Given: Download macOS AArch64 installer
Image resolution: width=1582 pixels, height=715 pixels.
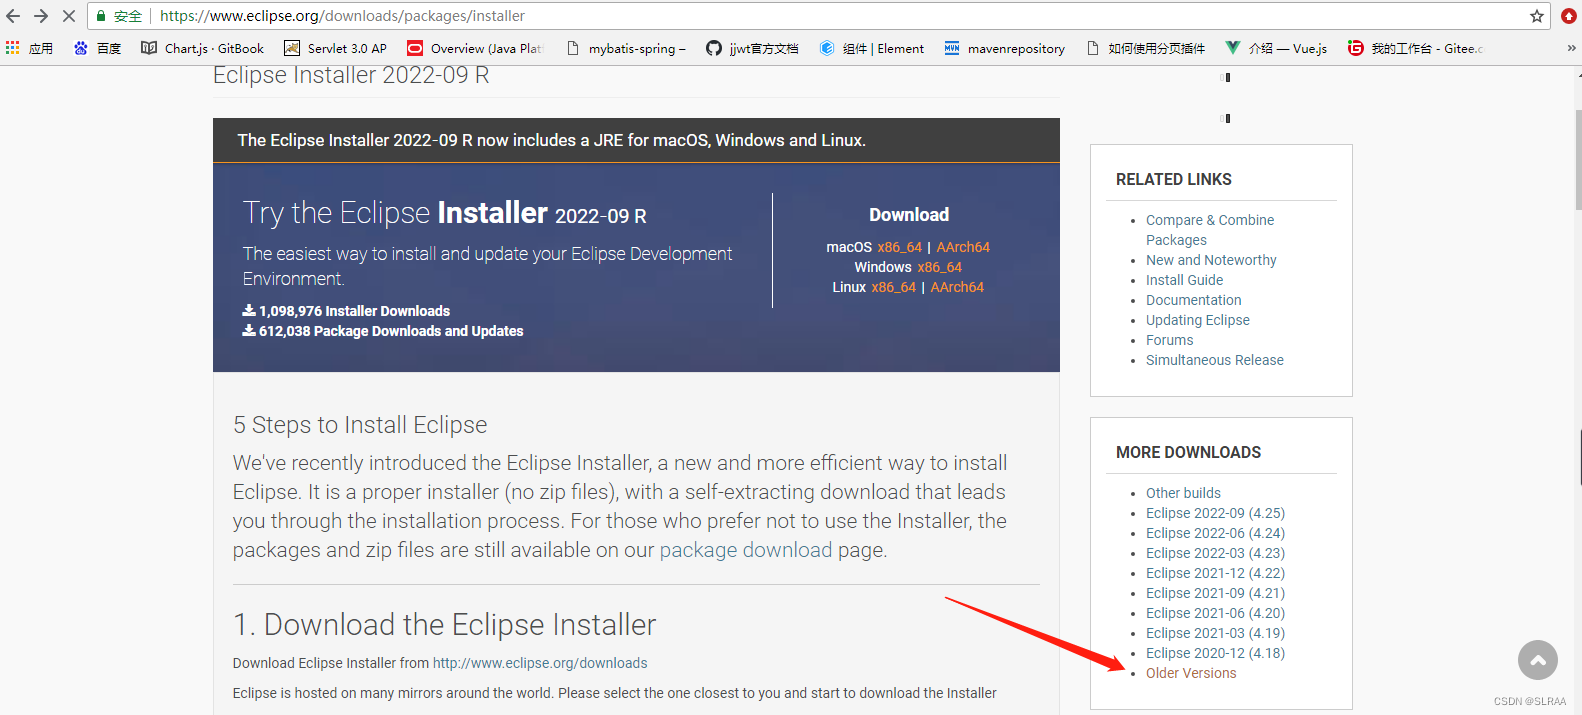Looking at the screenshot, I should [x=963, y=247].
